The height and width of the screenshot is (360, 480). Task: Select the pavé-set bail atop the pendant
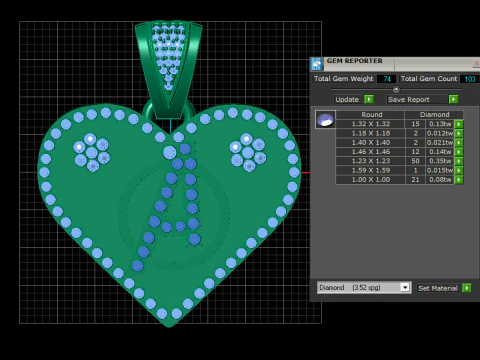tap(168, 68)
